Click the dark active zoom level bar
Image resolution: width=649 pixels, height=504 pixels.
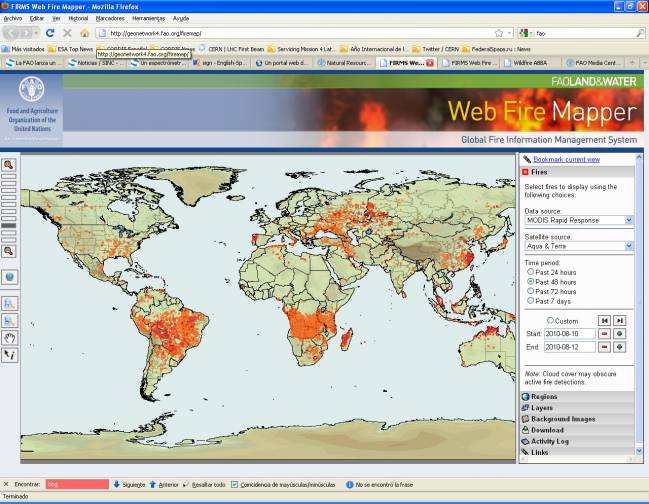coord(9,226)
